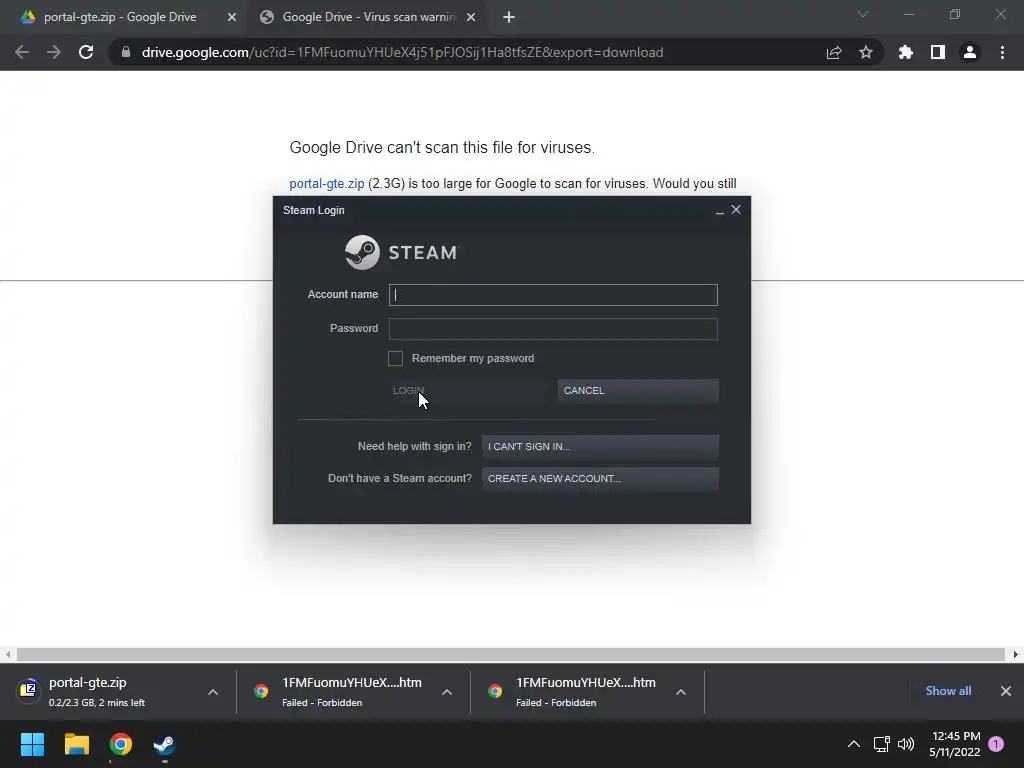Click the volume icon in the system tray
The height and width of the screenshot is (768, 1024).
pos(906,744)
